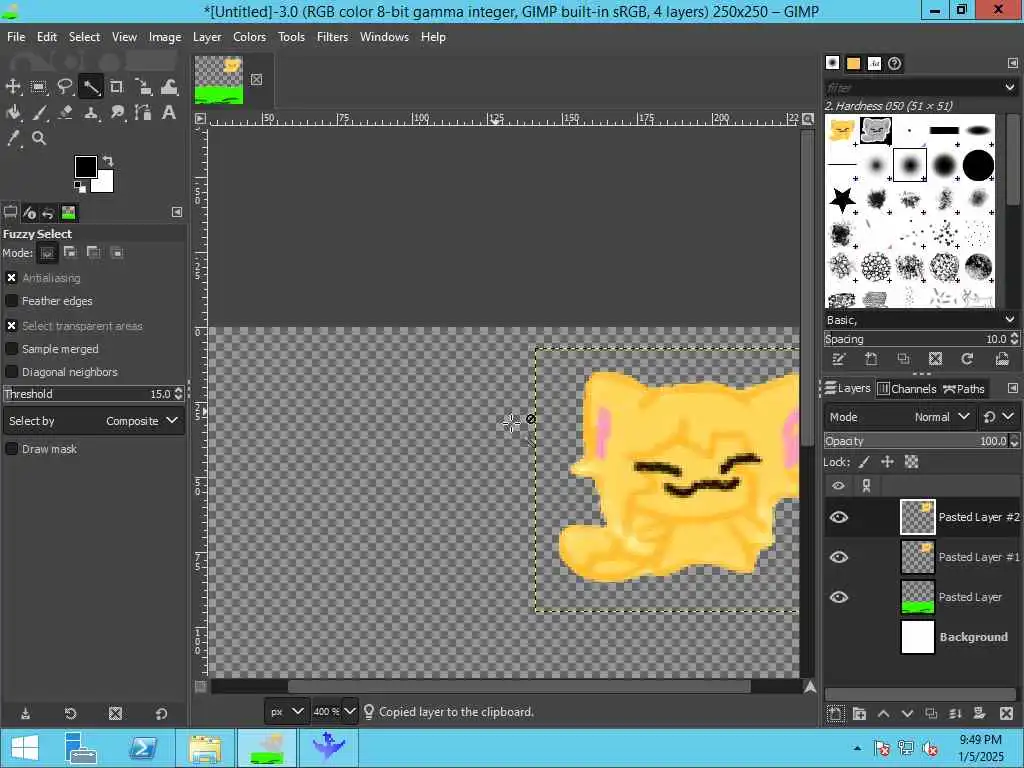Select the Unified Transform tool

click(x=143, y=87)
